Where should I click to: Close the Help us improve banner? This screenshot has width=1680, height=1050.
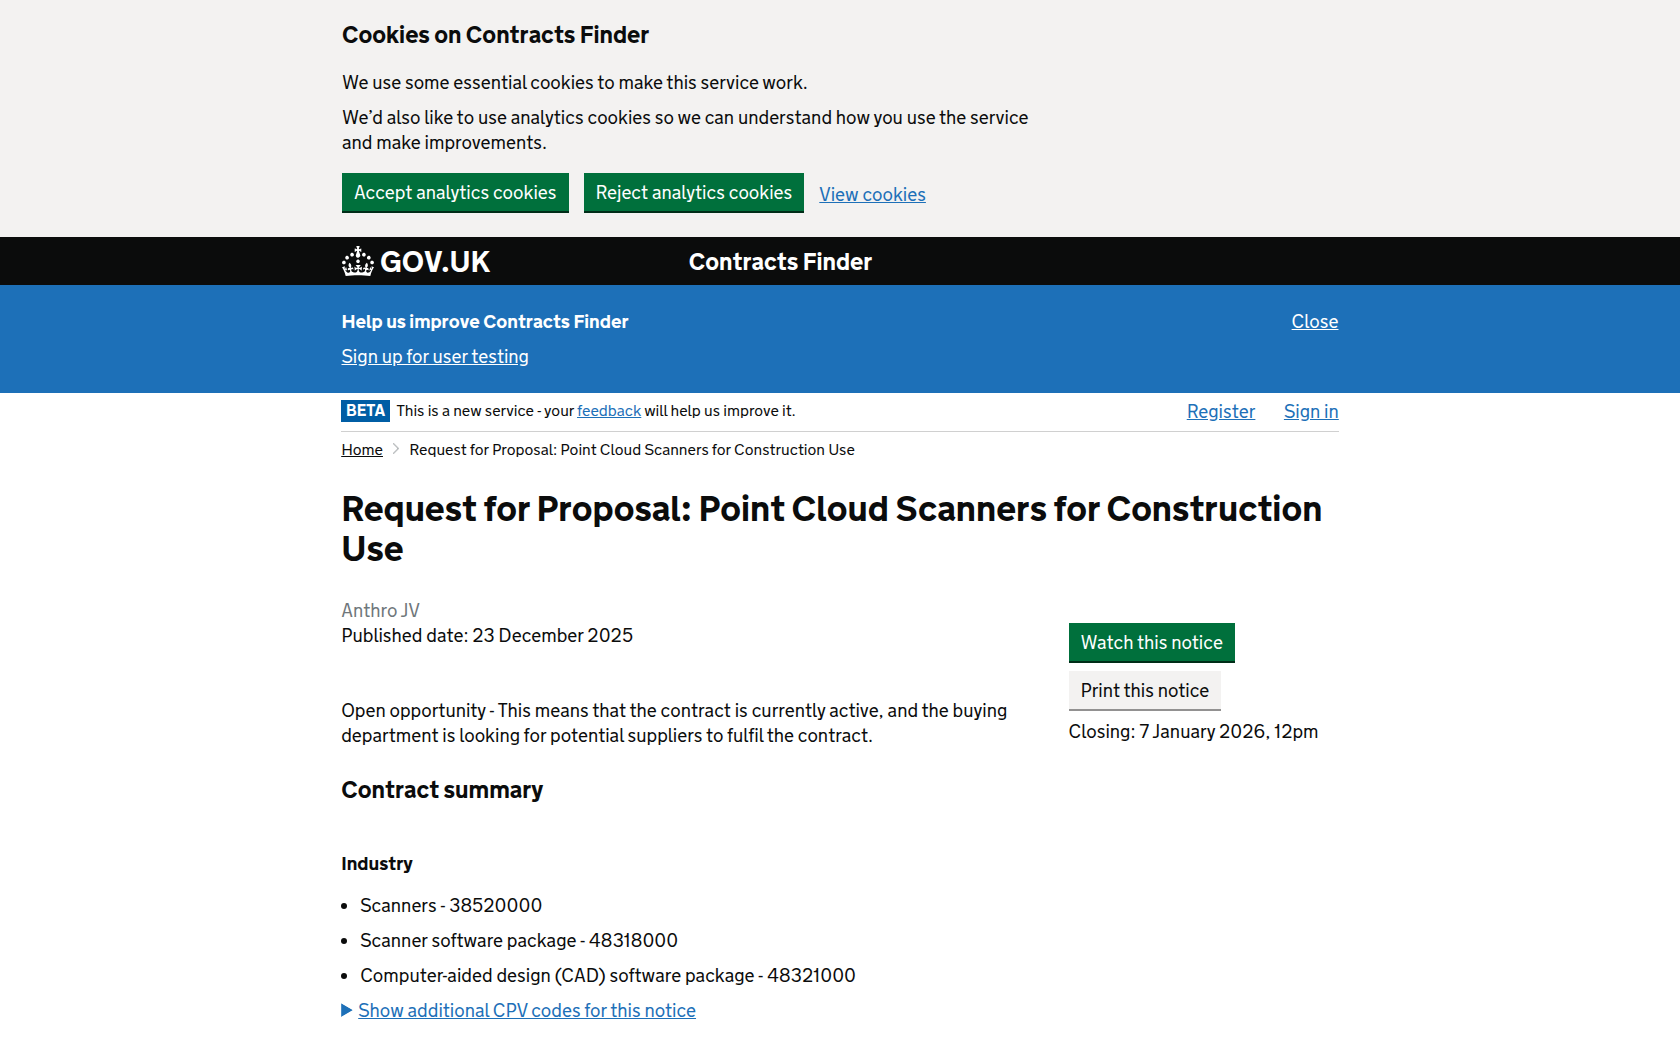(x=1314, y=322)
